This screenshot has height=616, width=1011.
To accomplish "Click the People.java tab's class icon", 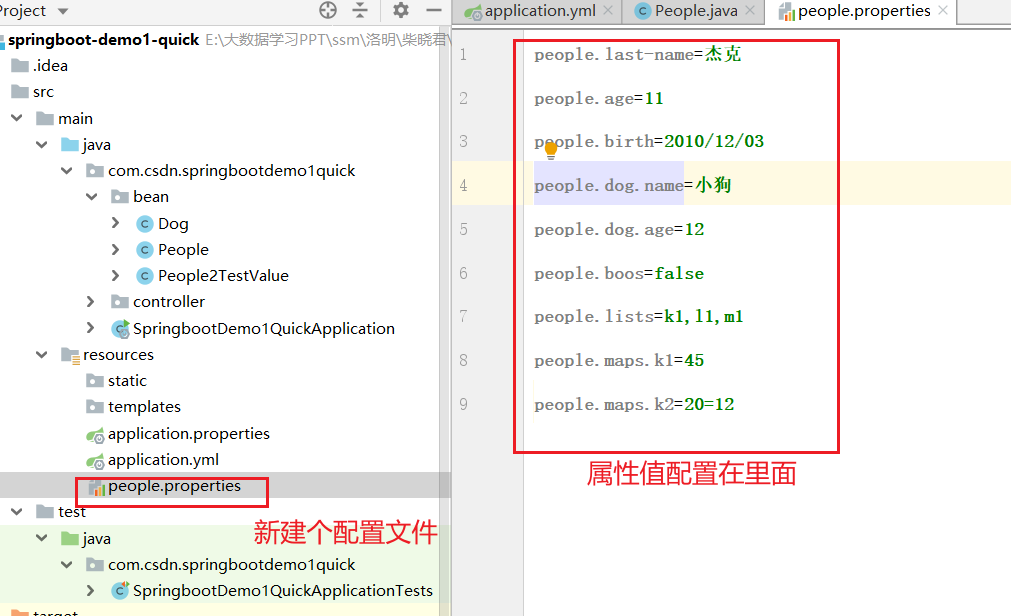I will click(642, 11).
